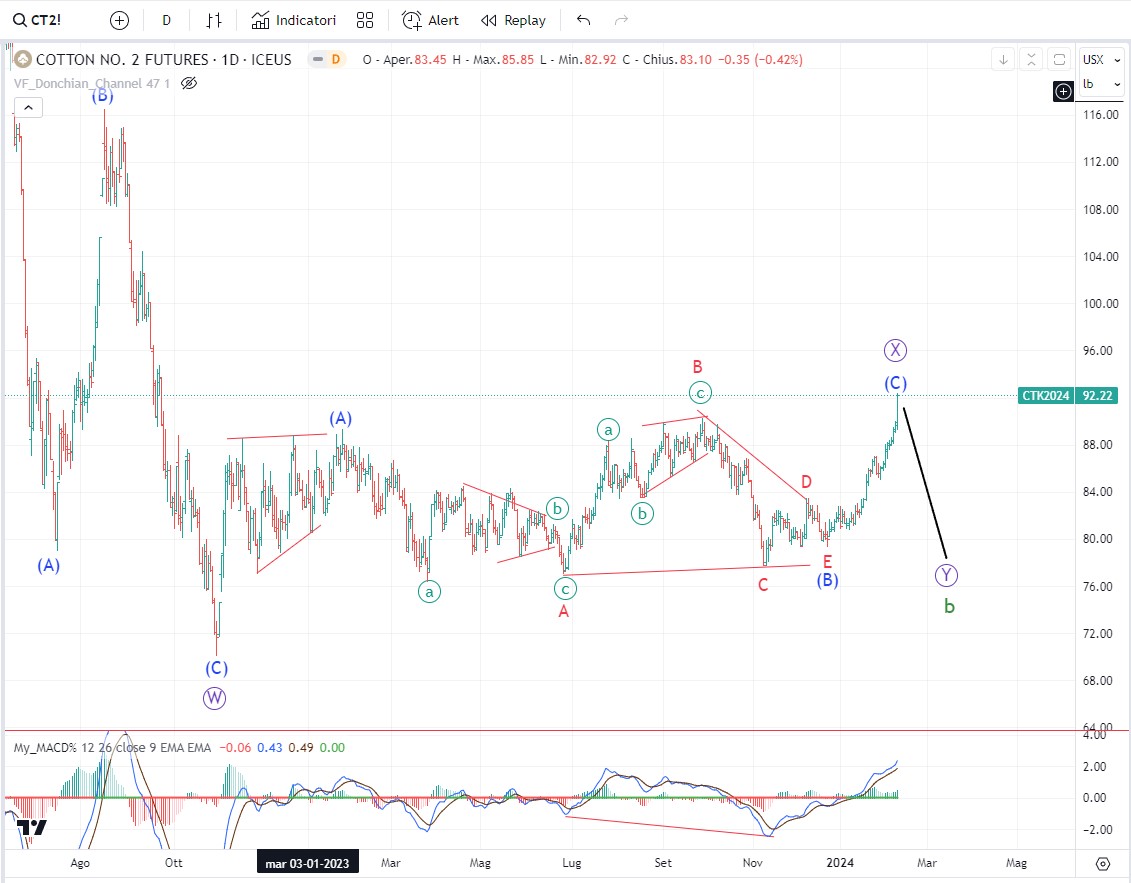Select the black projection trend line
Screen dimensions: 1131x883
(x=925, y=483)
